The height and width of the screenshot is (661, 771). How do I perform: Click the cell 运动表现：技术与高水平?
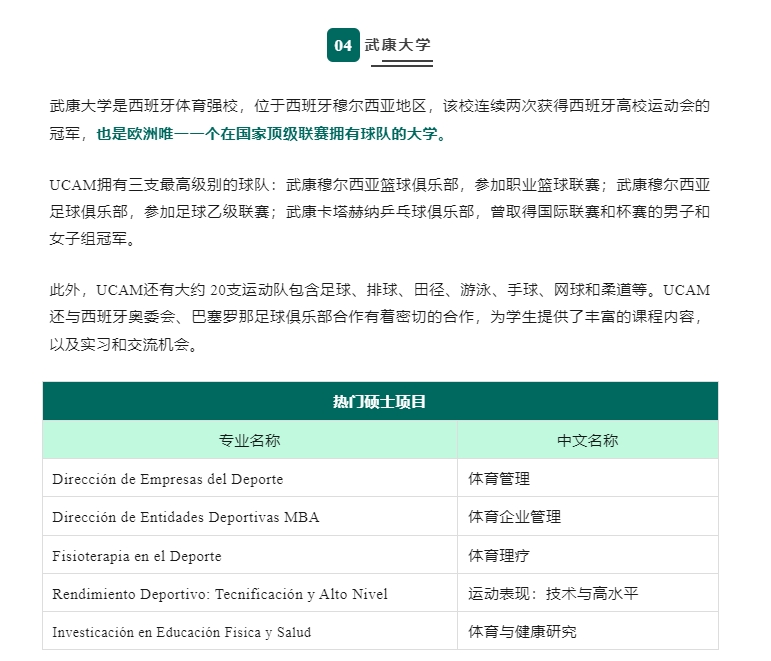coord(588,593)
